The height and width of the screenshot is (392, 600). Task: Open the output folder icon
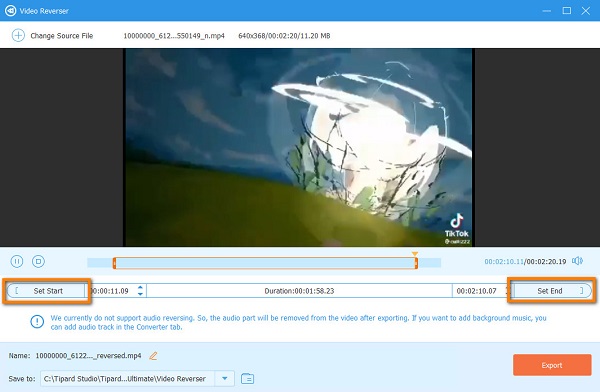tap(248, 379)
